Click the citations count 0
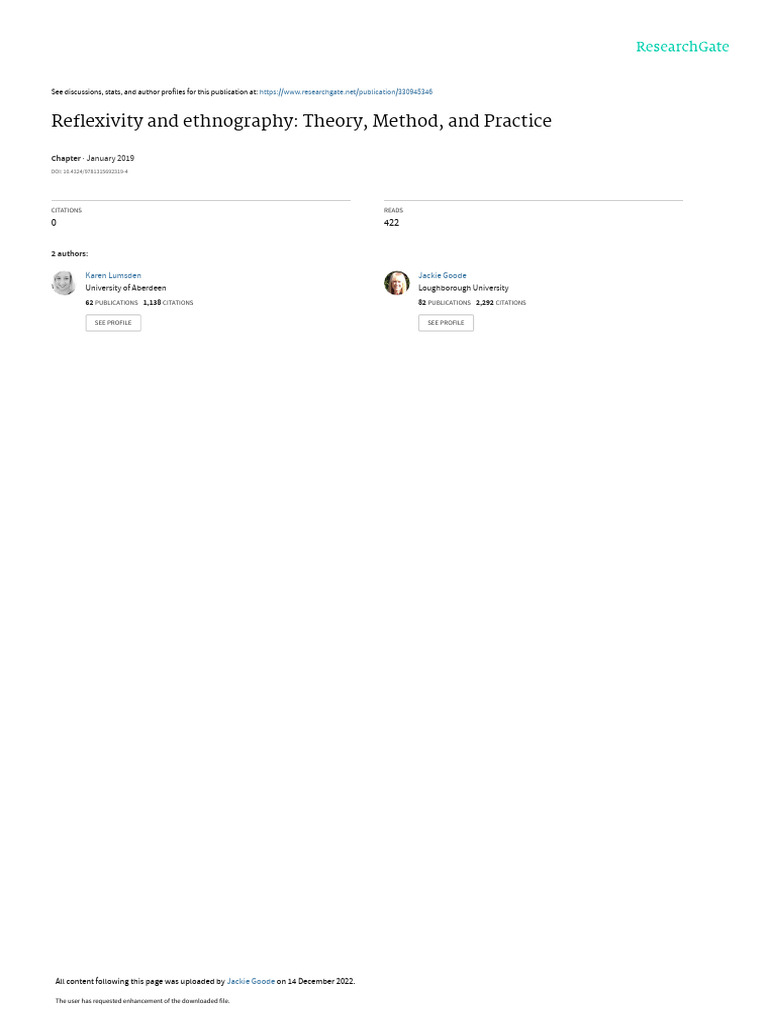Viewport: 768px width, 1024px height. (x=54, y=223)
